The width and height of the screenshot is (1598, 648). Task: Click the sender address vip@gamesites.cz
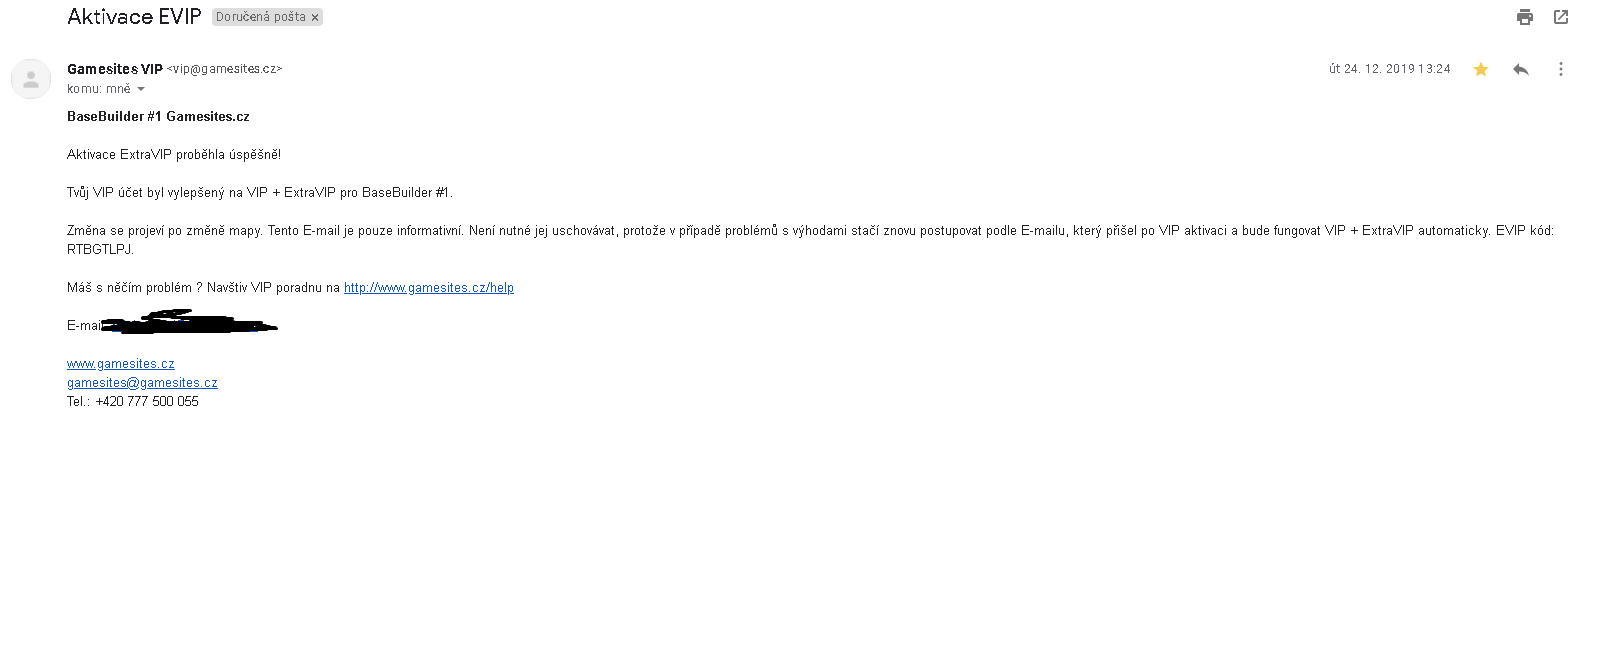point(225,69)
